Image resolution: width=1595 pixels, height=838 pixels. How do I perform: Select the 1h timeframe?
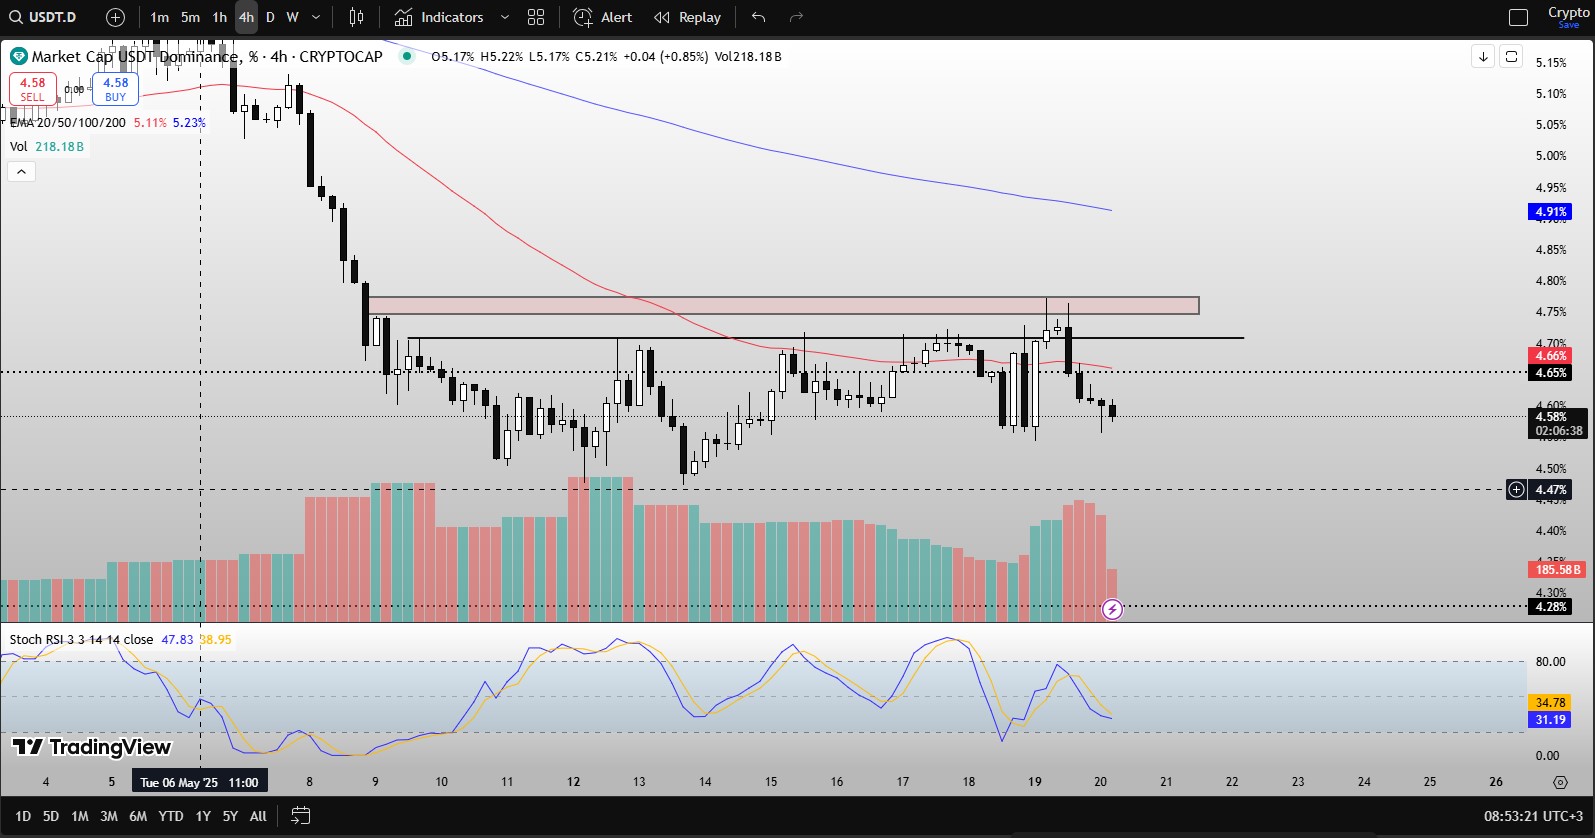[x=220, y=17]
